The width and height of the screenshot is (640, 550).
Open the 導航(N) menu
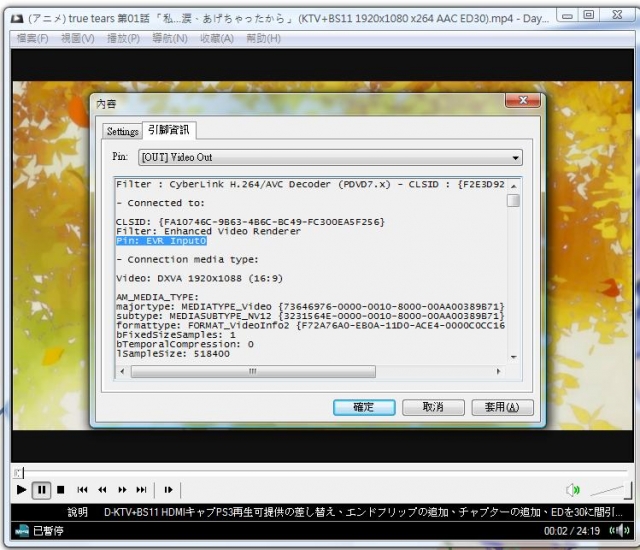click(170, 38)
